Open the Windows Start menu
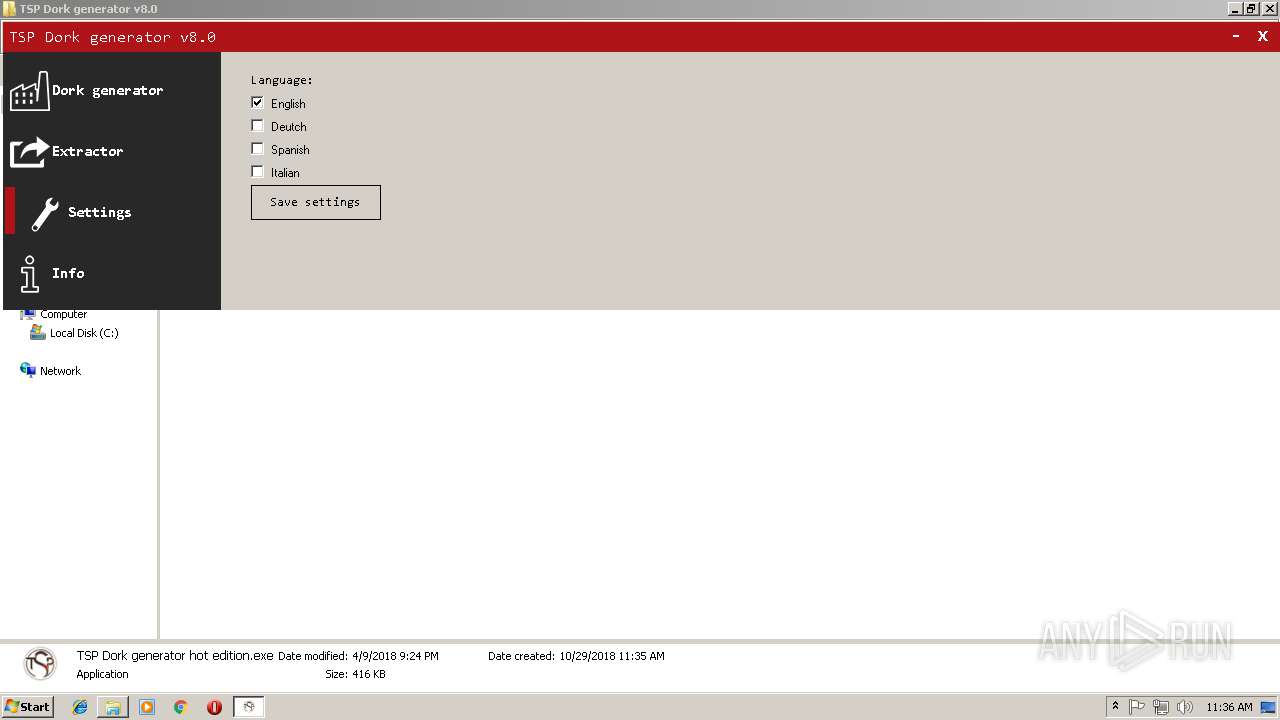 pos(27,707)
